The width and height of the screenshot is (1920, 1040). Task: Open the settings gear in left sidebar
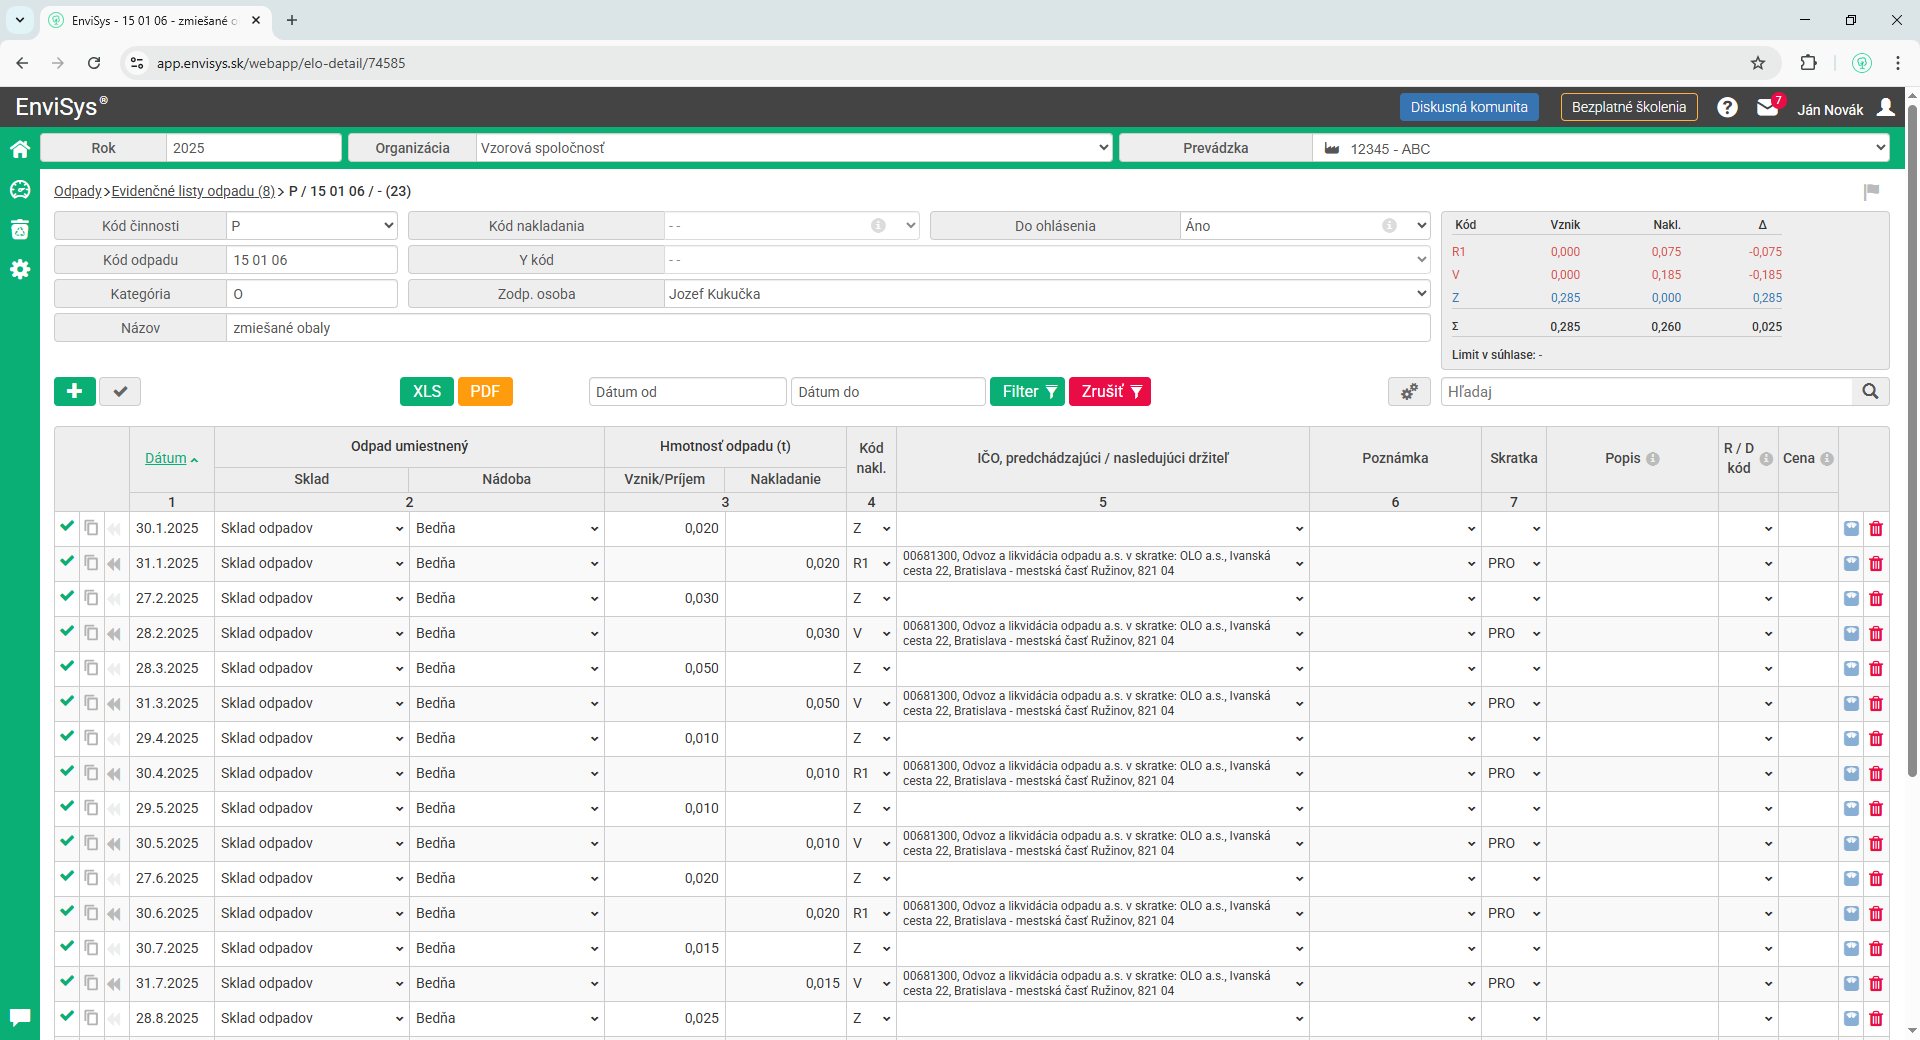click(x=19, y=269)
